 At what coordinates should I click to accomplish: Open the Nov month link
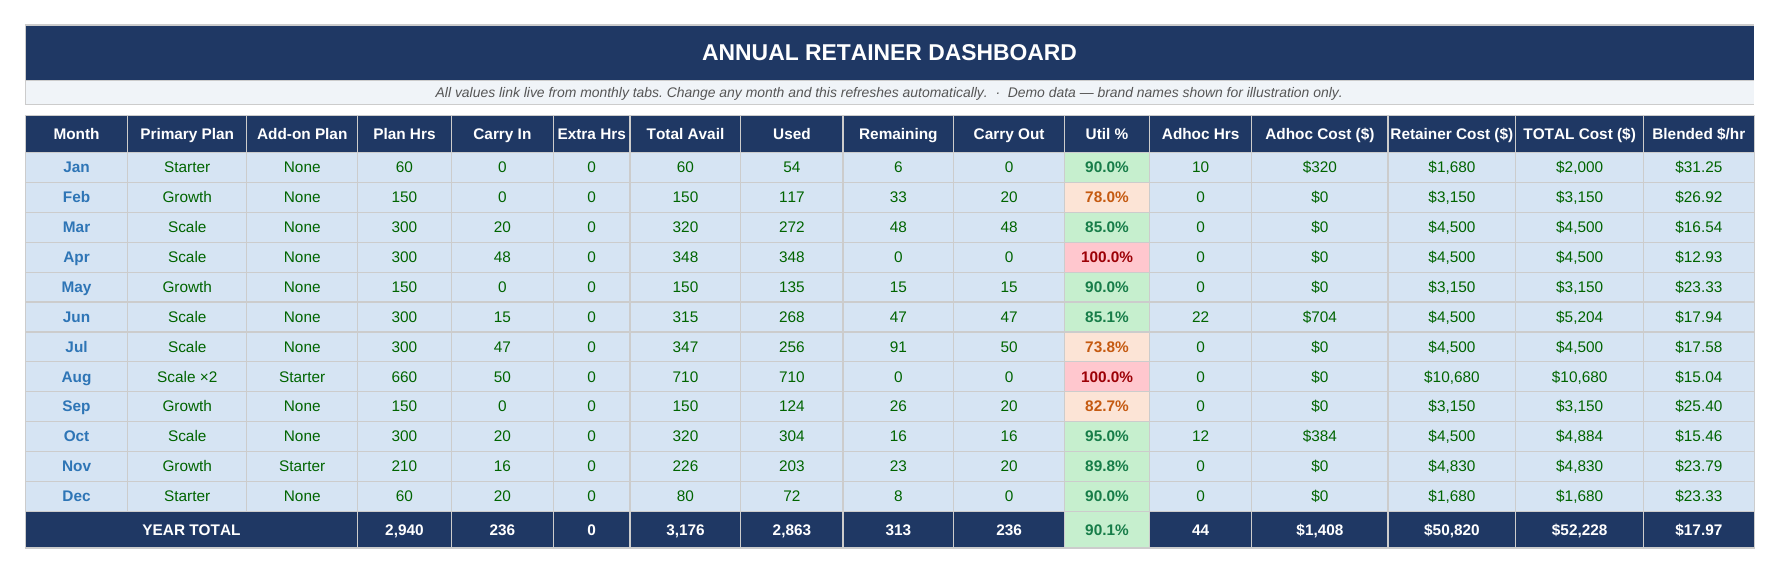76,466
